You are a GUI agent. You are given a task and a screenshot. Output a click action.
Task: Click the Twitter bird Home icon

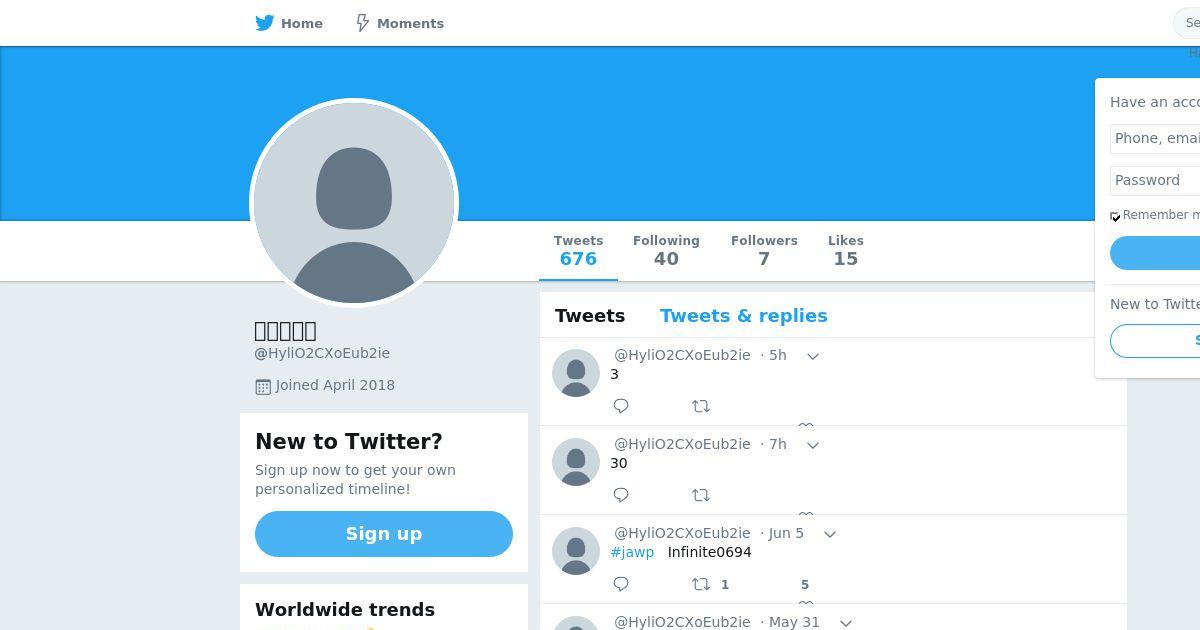coord(265,23)
